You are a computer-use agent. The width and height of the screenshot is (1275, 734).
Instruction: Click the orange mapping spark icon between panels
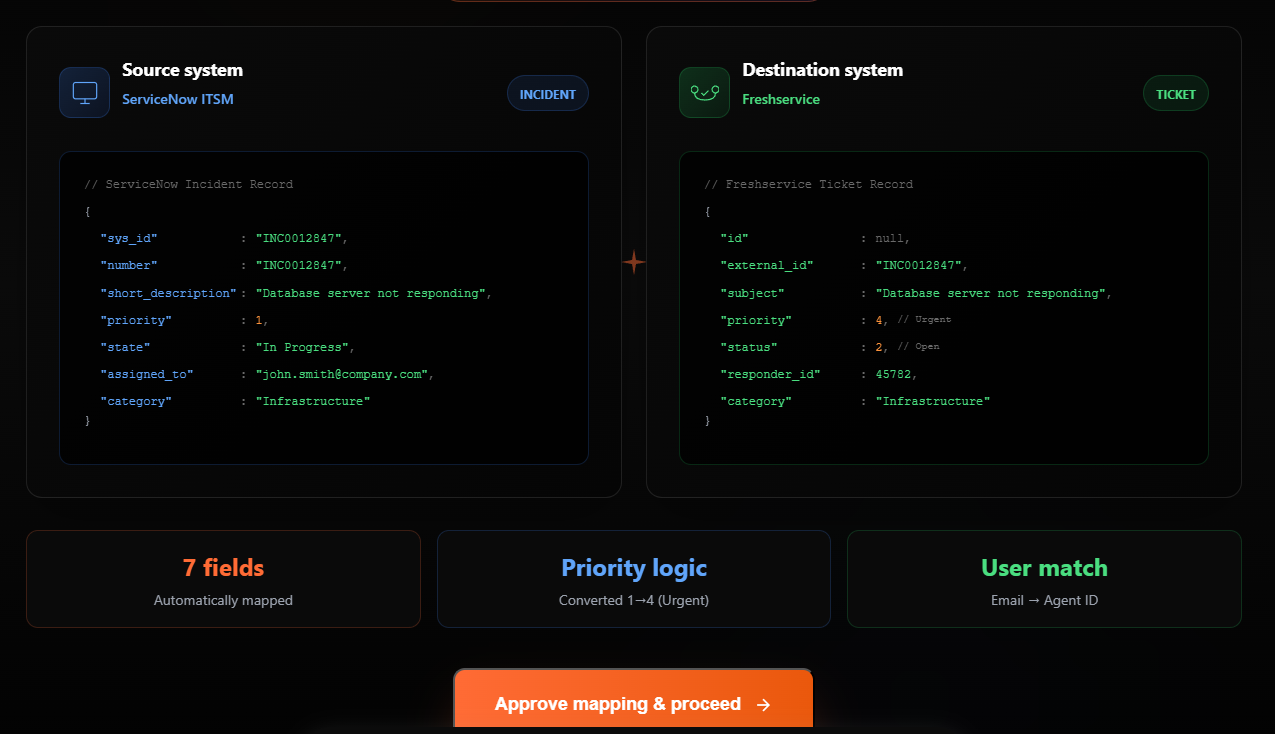pyautogui.click(x=633, y=261)
